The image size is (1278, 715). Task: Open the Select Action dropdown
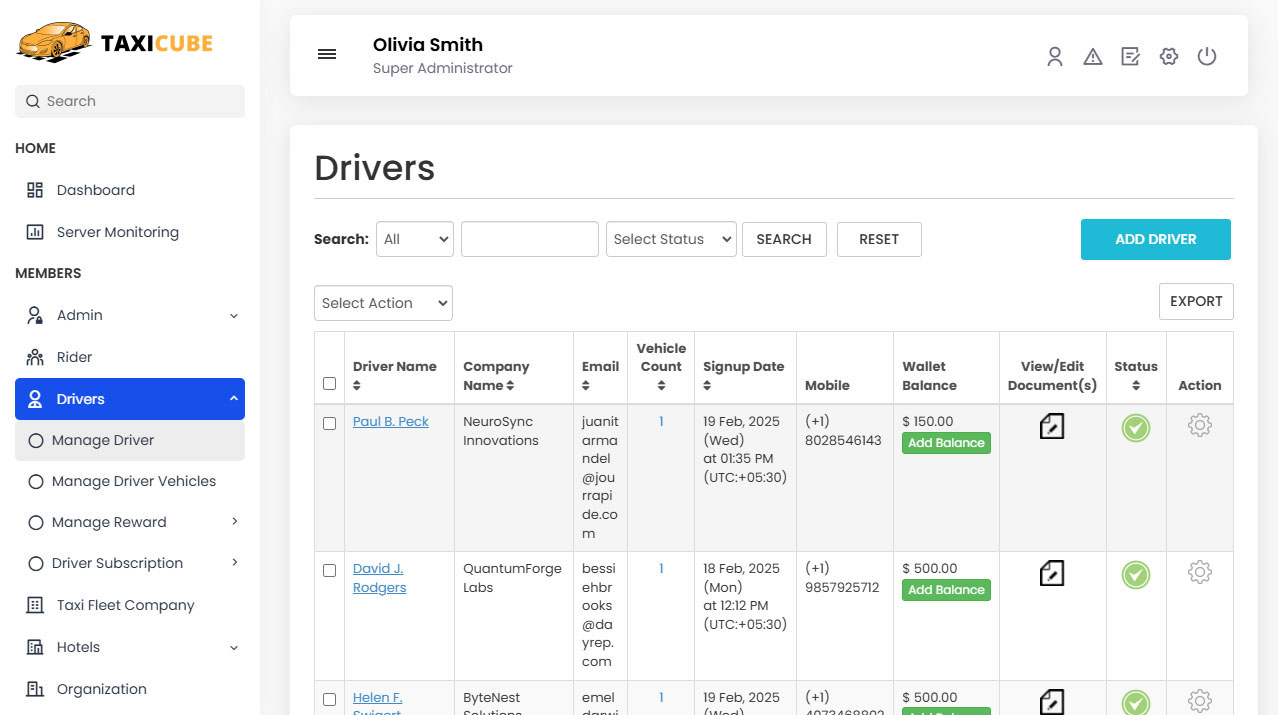(x=383, y=302)
